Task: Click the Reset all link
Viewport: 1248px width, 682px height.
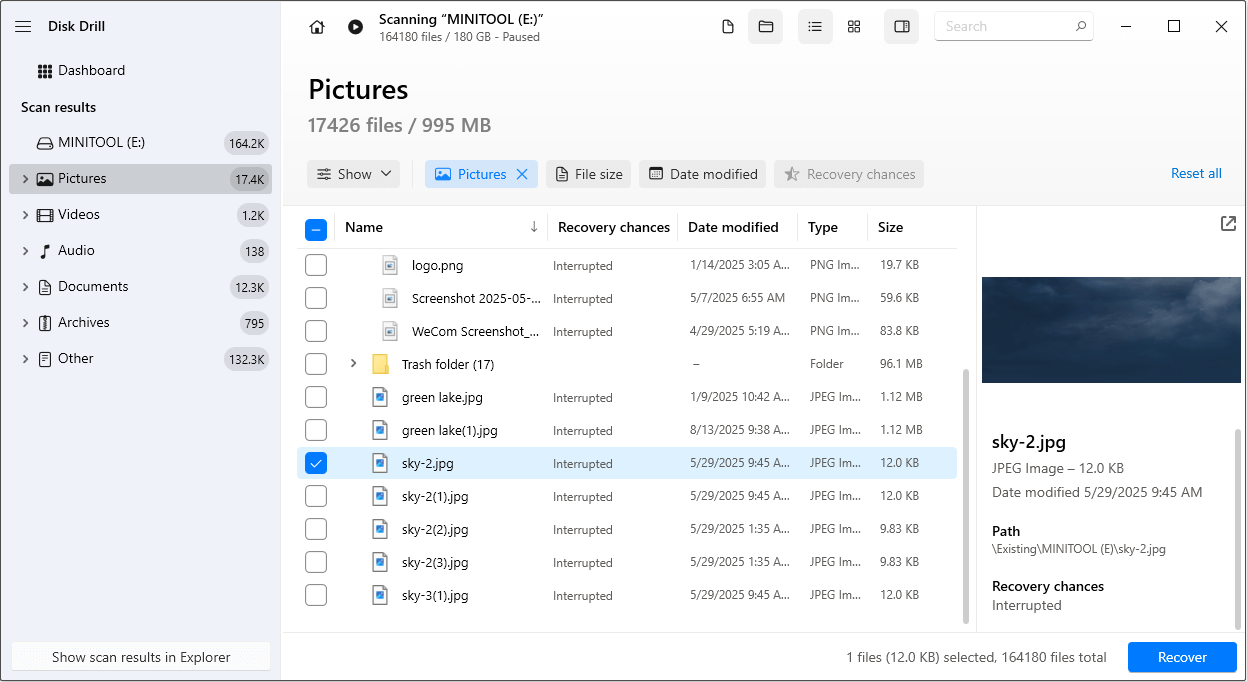Action: tap(1196, 174)
